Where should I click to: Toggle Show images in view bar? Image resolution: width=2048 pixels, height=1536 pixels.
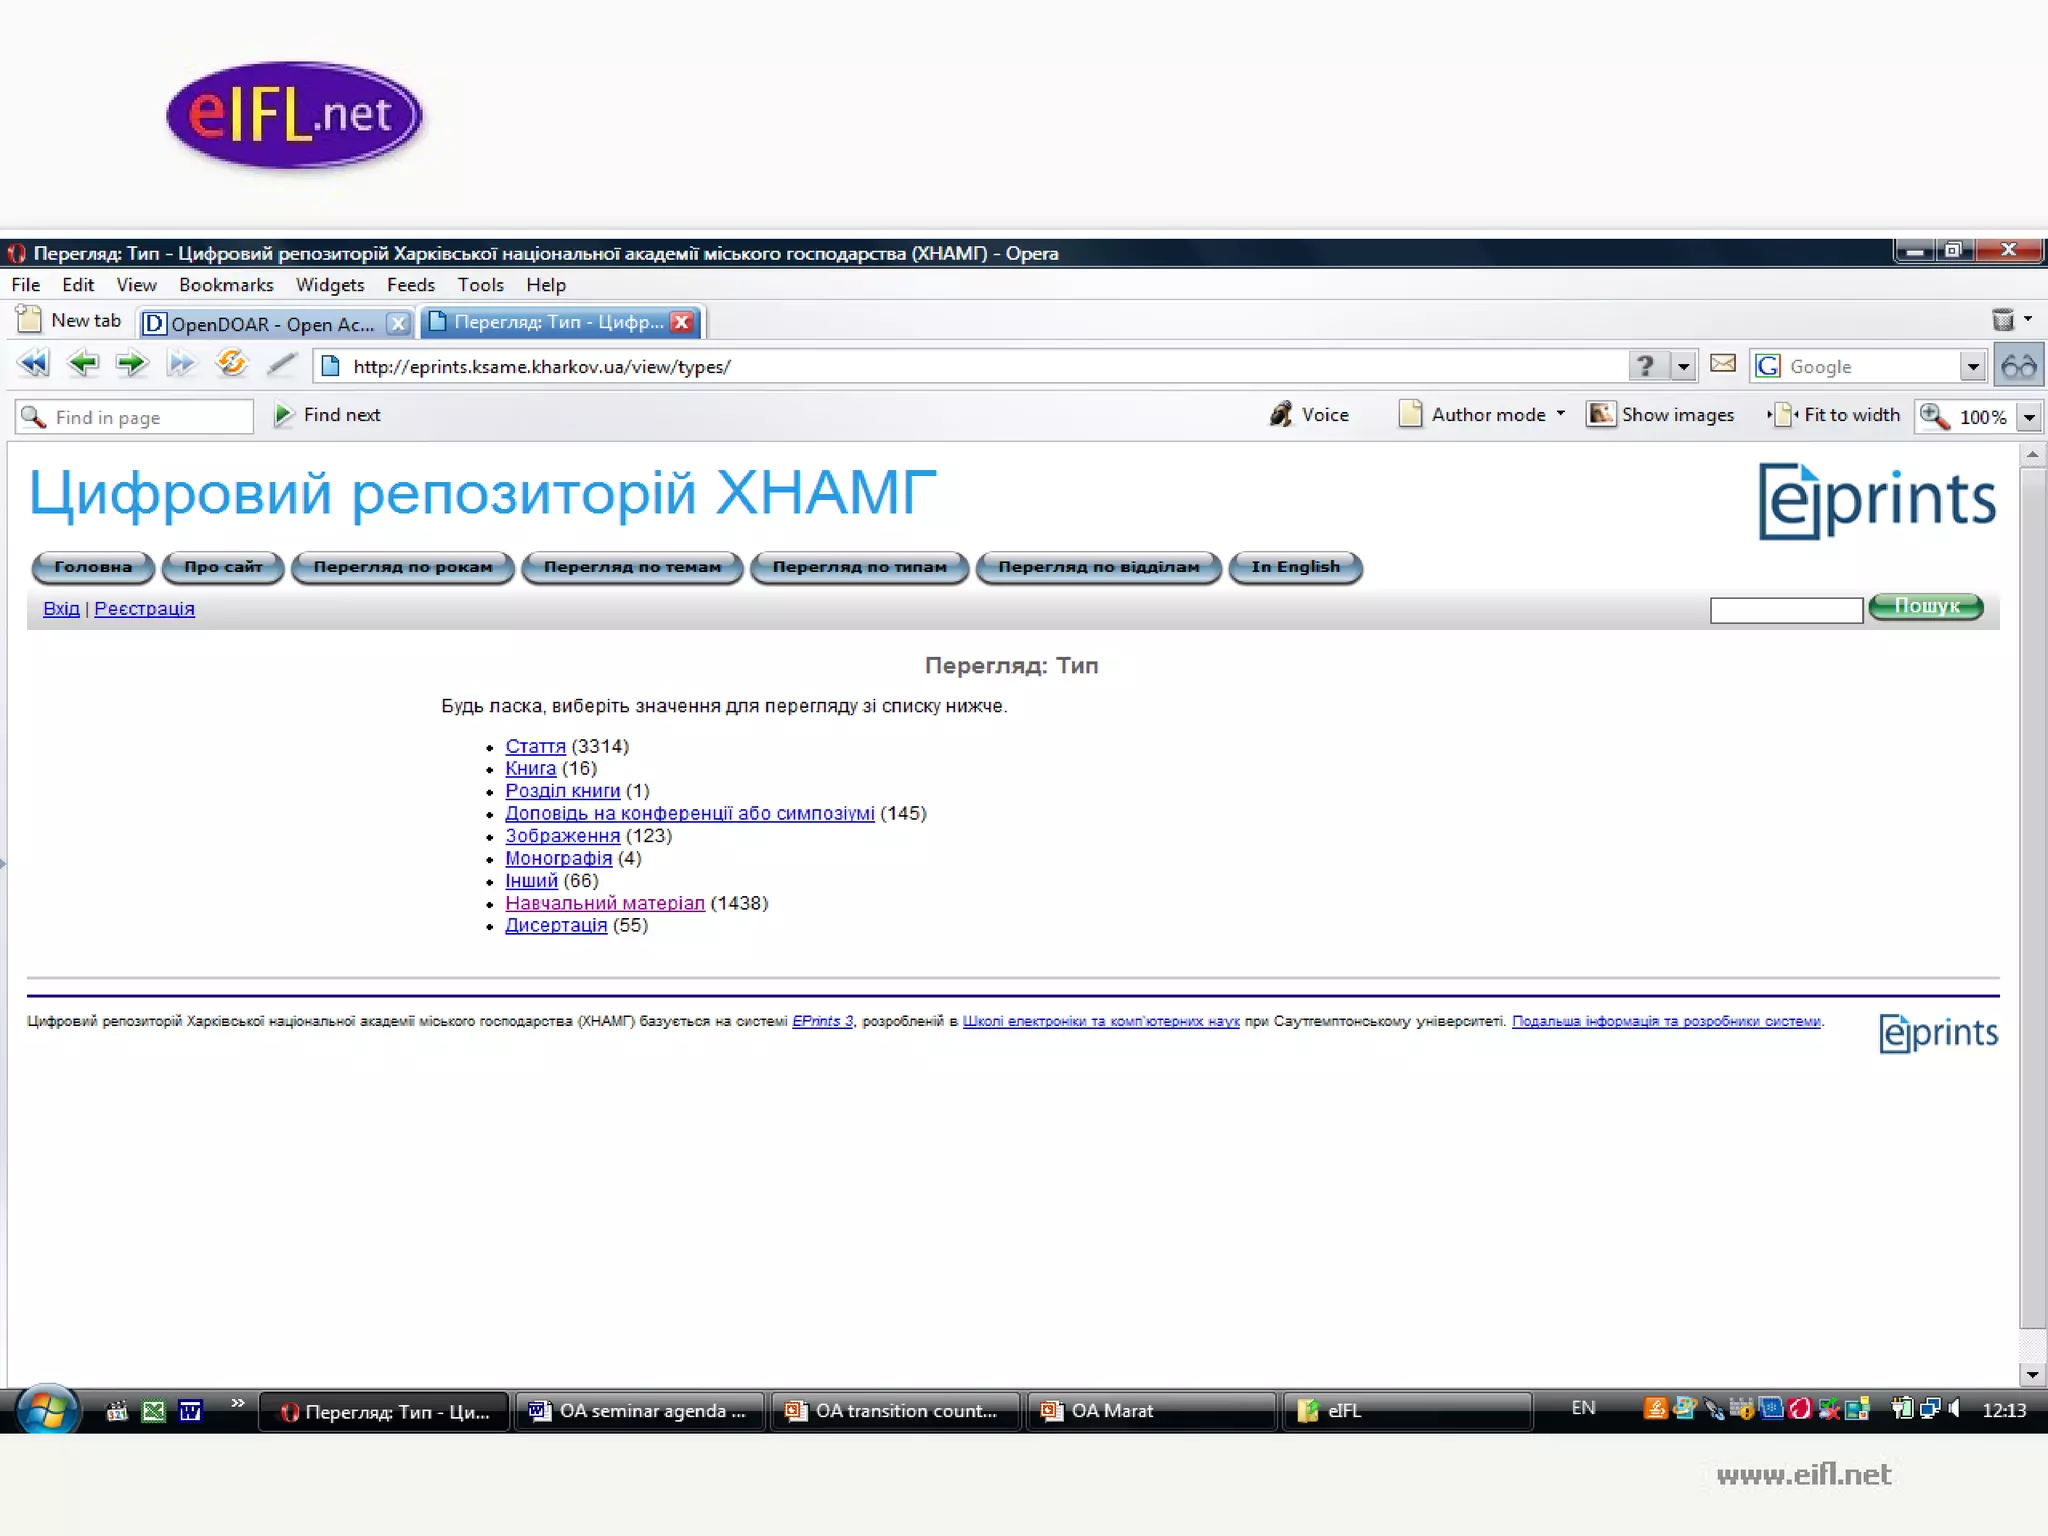click(x=1661, y=415)
